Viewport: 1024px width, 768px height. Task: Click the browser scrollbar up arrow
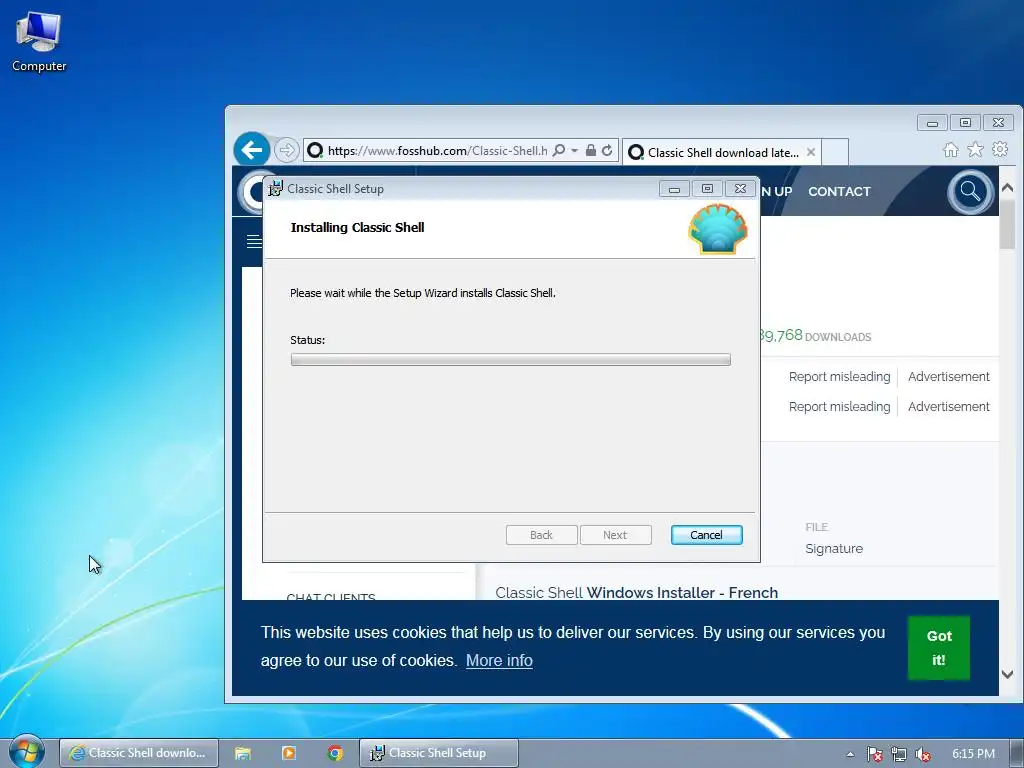pyautogui.click(x=1007, y=187)
